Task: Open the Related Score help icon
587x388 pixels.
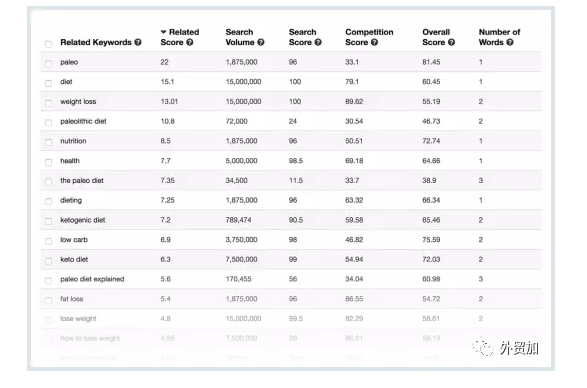Action: coord(190,42)
